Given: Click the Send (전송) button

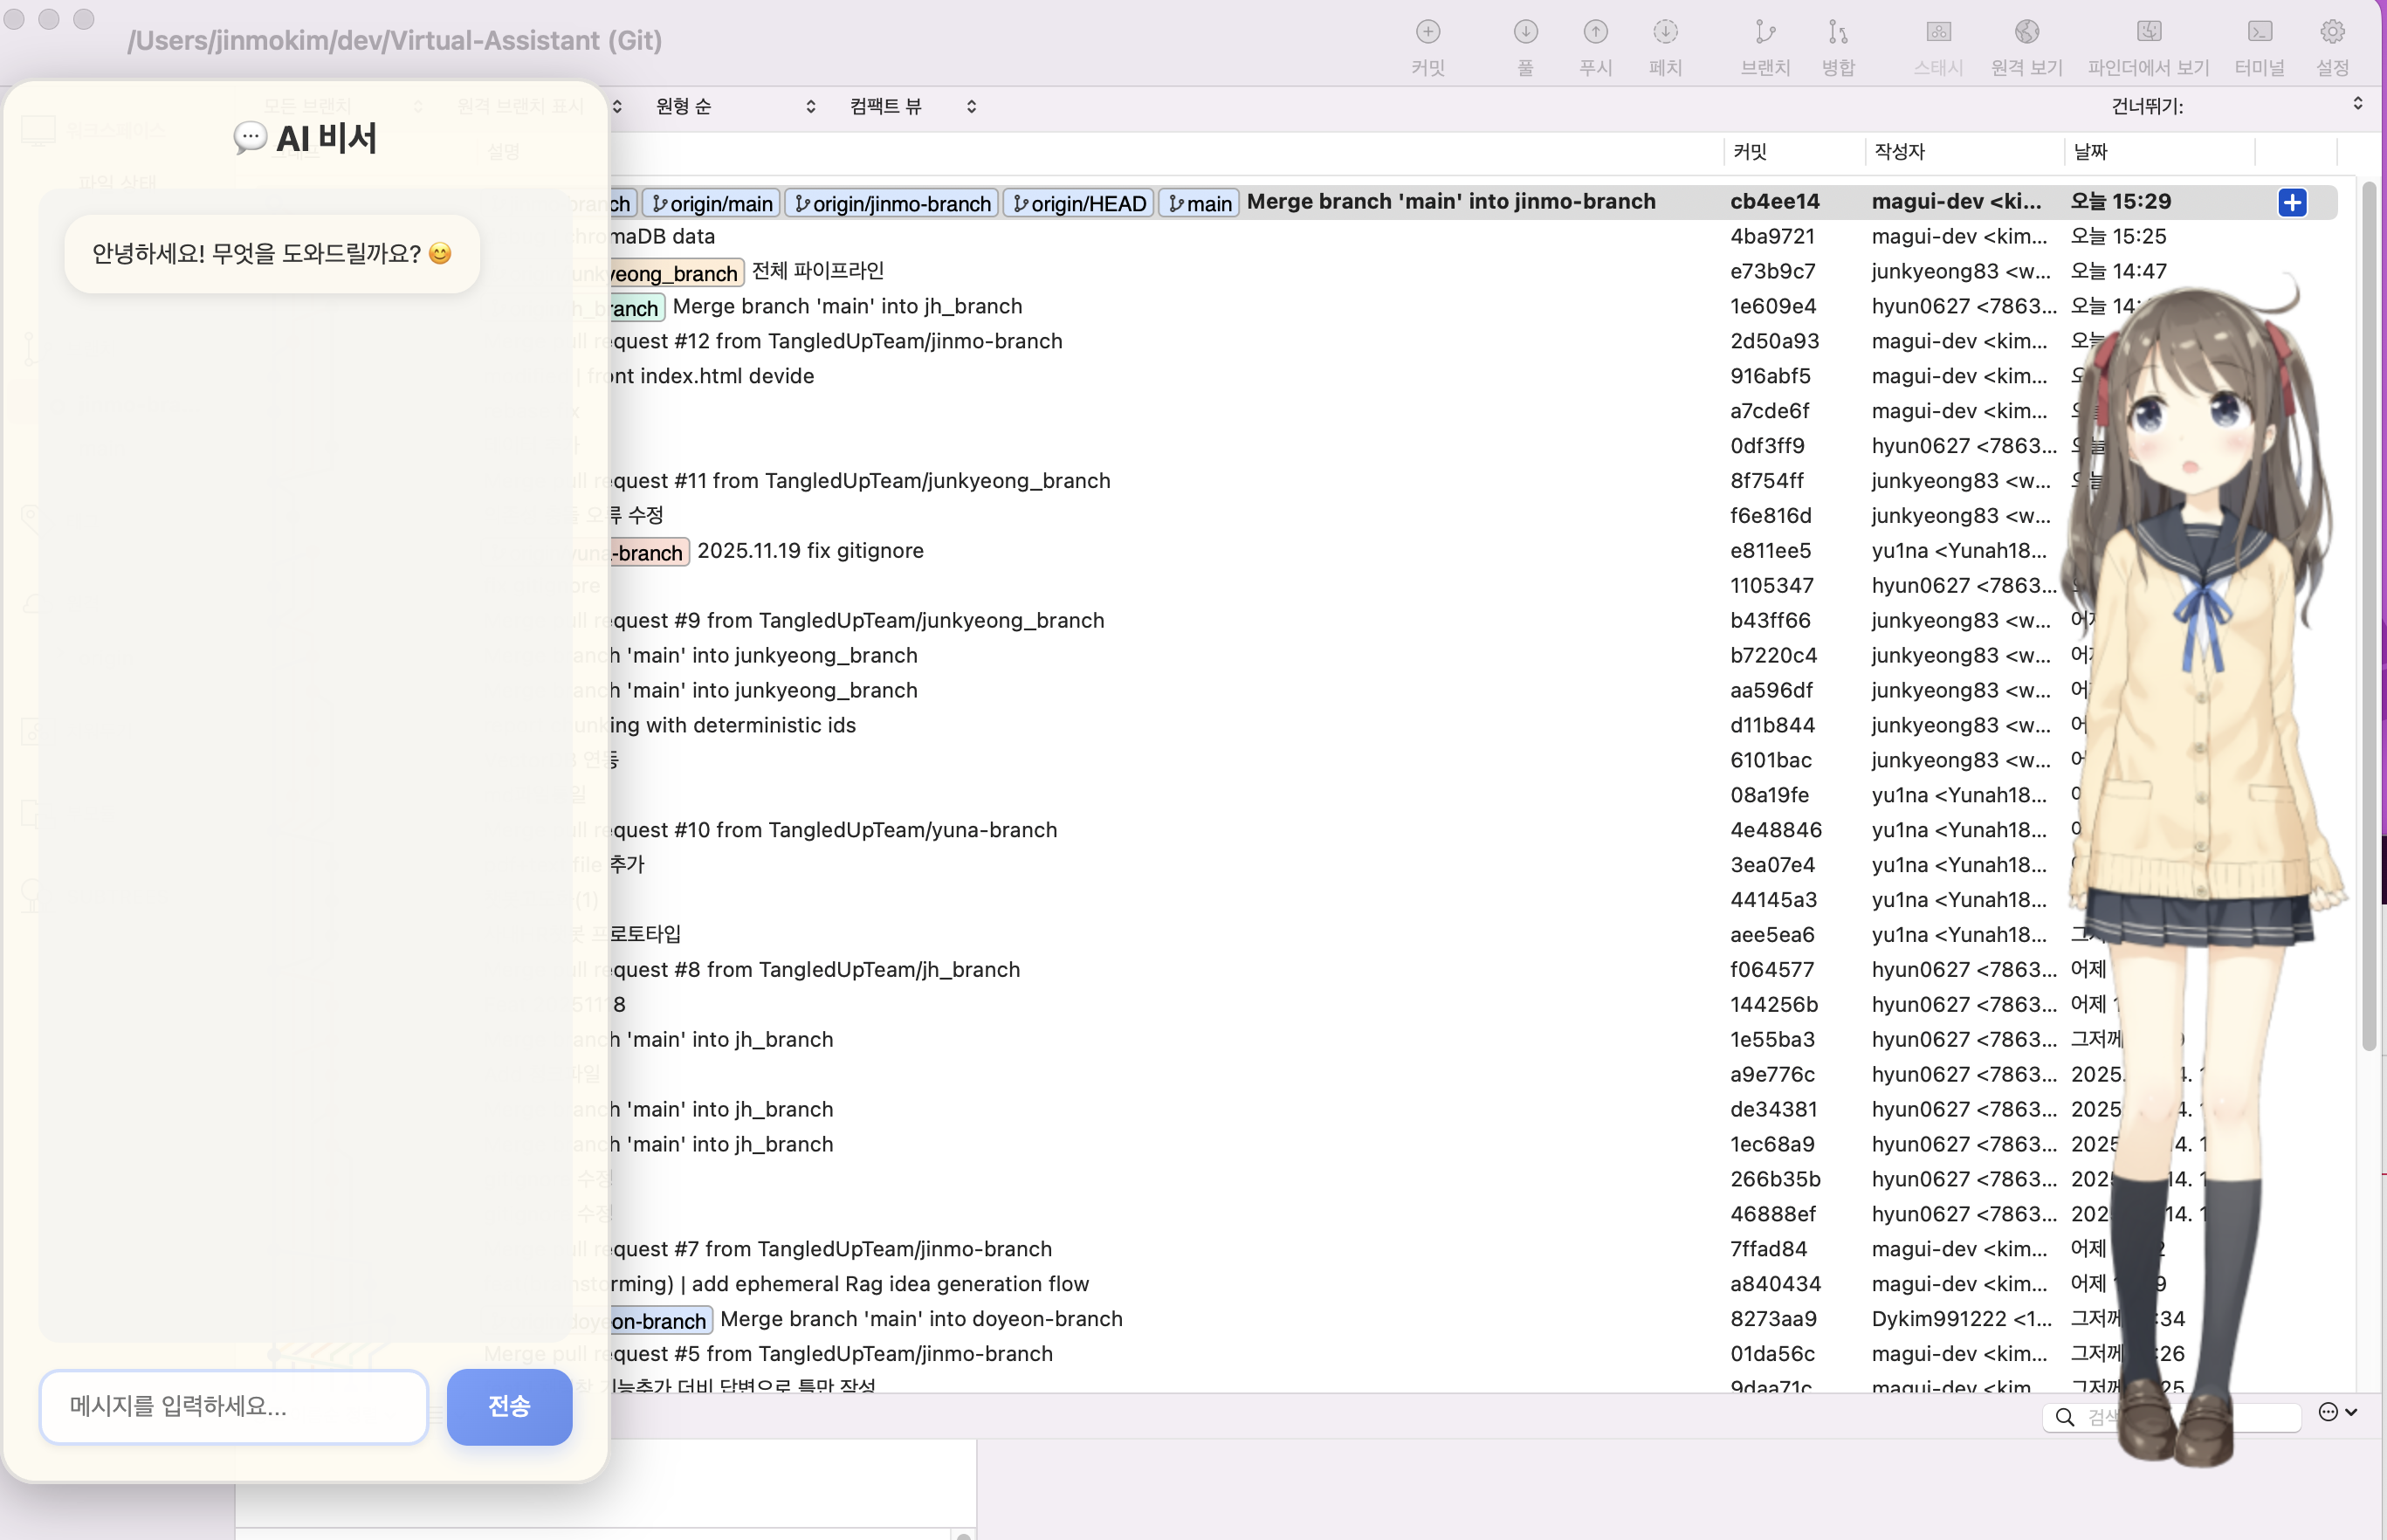Looking at the screenshot, I should click(509, 1406).
